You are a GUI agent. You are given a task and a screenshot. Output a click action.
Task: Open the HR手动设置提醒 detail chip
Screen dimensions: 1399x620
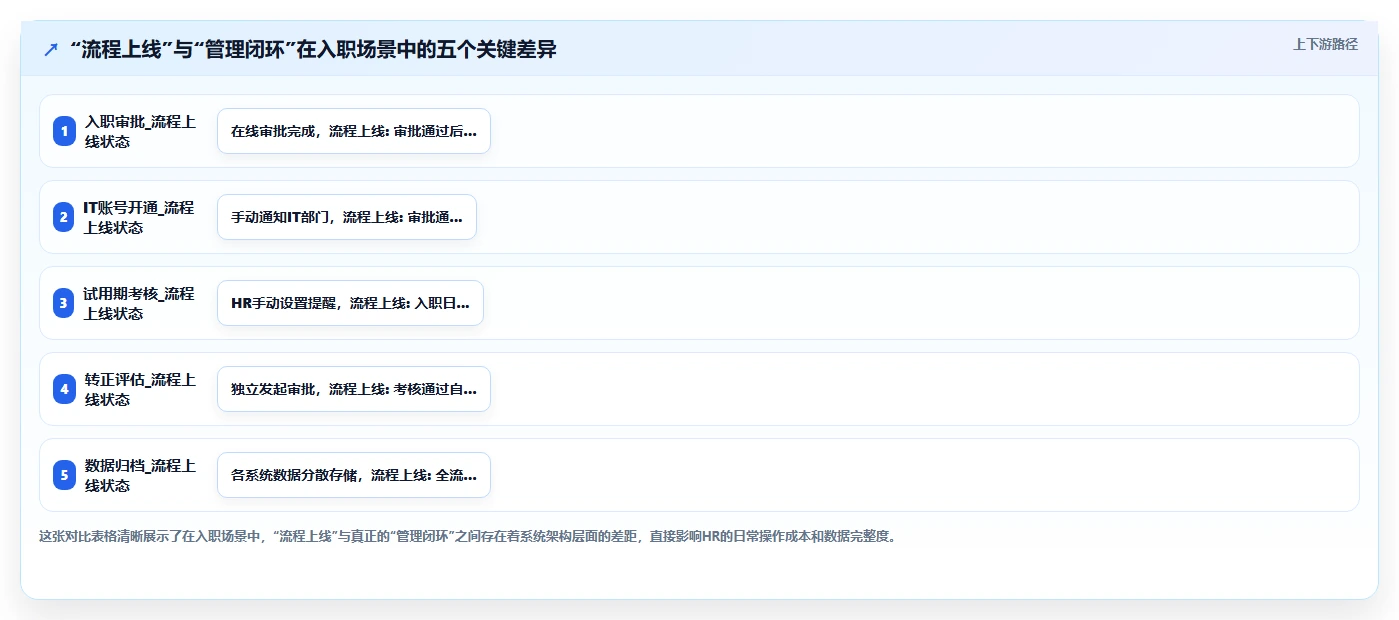pyautogui.click(x=350, y=303)
